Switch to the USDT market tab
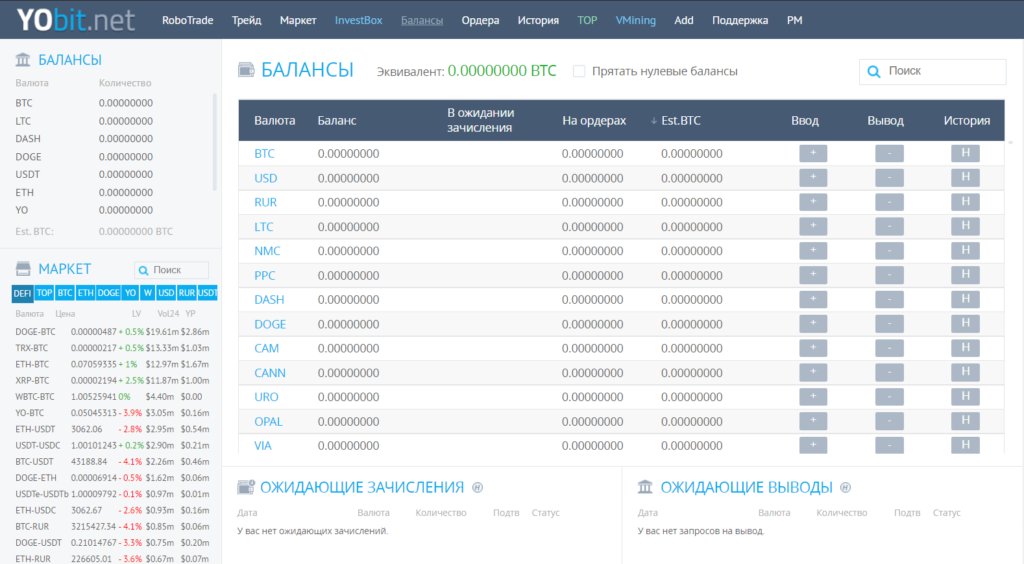The width and height of the screenshot is (1024, 564). pyautogui.click(x=208, y=293)
